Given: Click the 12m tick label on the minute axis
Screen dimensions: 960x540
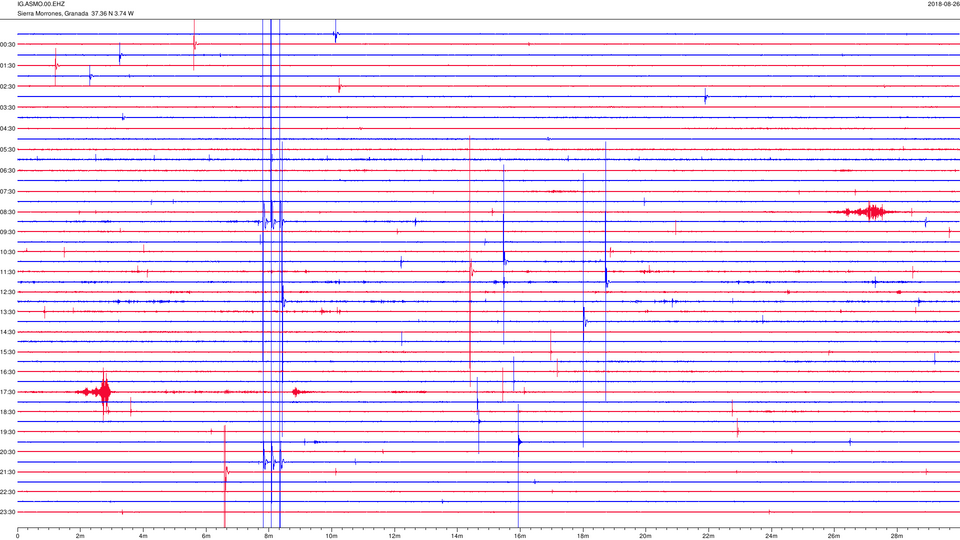Looking at the screenshot, I should [x=394, y=536].
